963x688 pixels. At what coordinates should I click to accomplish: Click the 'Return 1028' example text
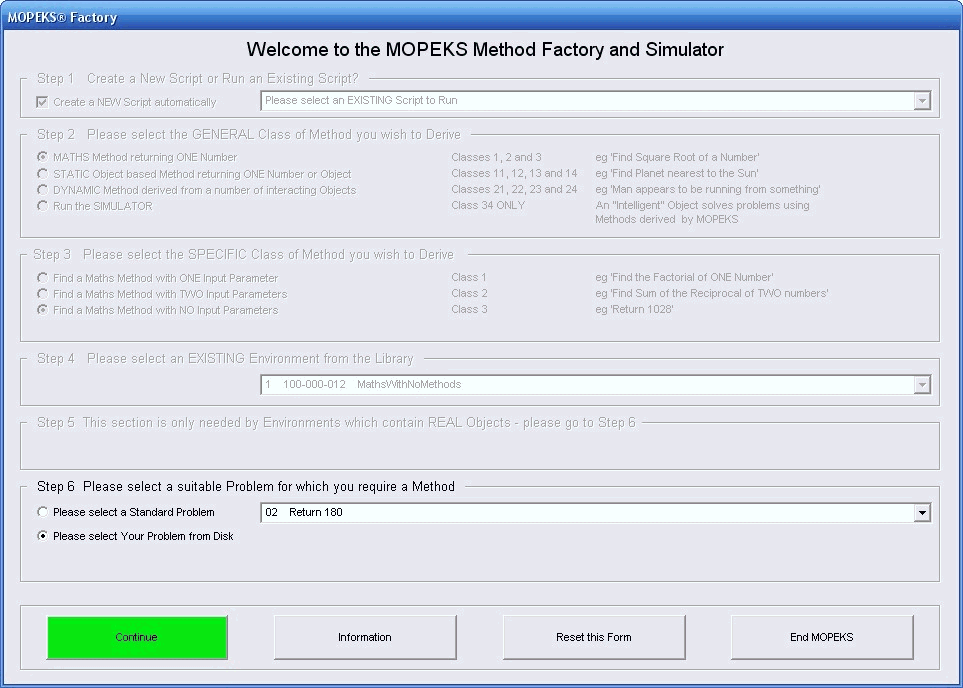tap(634, 309)
